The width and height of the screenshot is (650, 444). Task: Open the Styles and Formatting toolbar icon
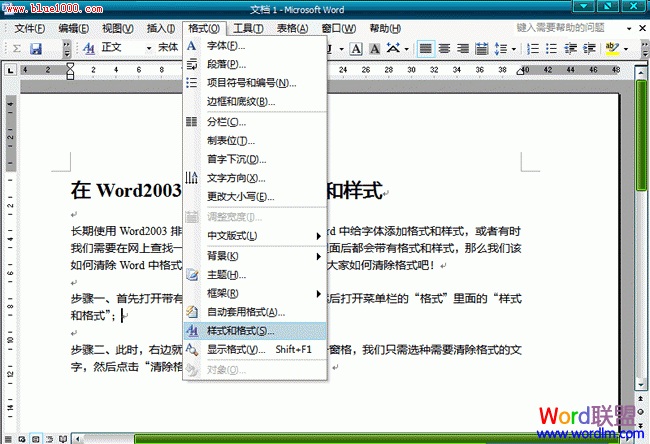tap(89, 49)
